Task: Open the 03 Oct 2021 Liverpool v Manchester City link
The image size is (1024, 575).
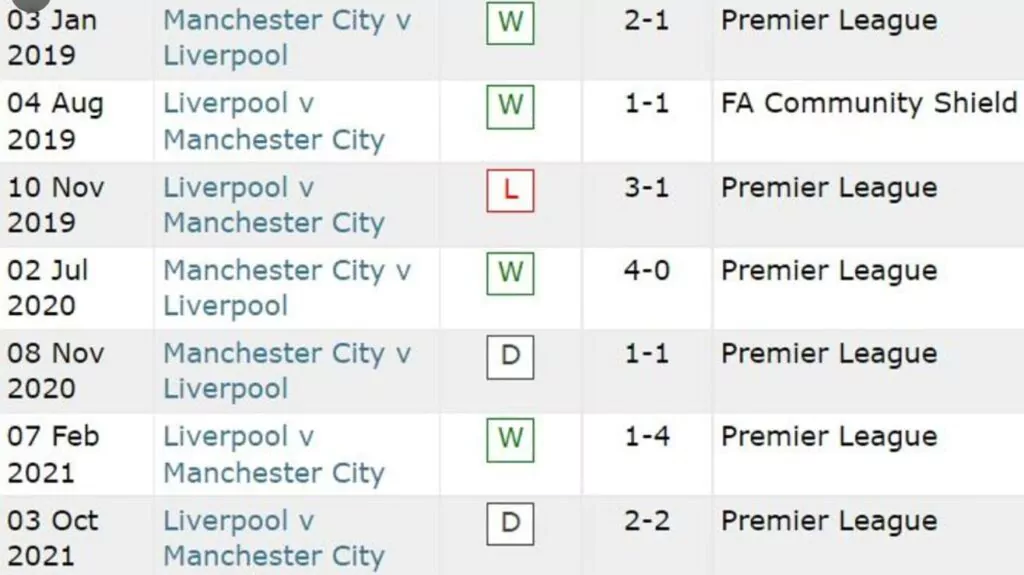Action: coord(274,538)
